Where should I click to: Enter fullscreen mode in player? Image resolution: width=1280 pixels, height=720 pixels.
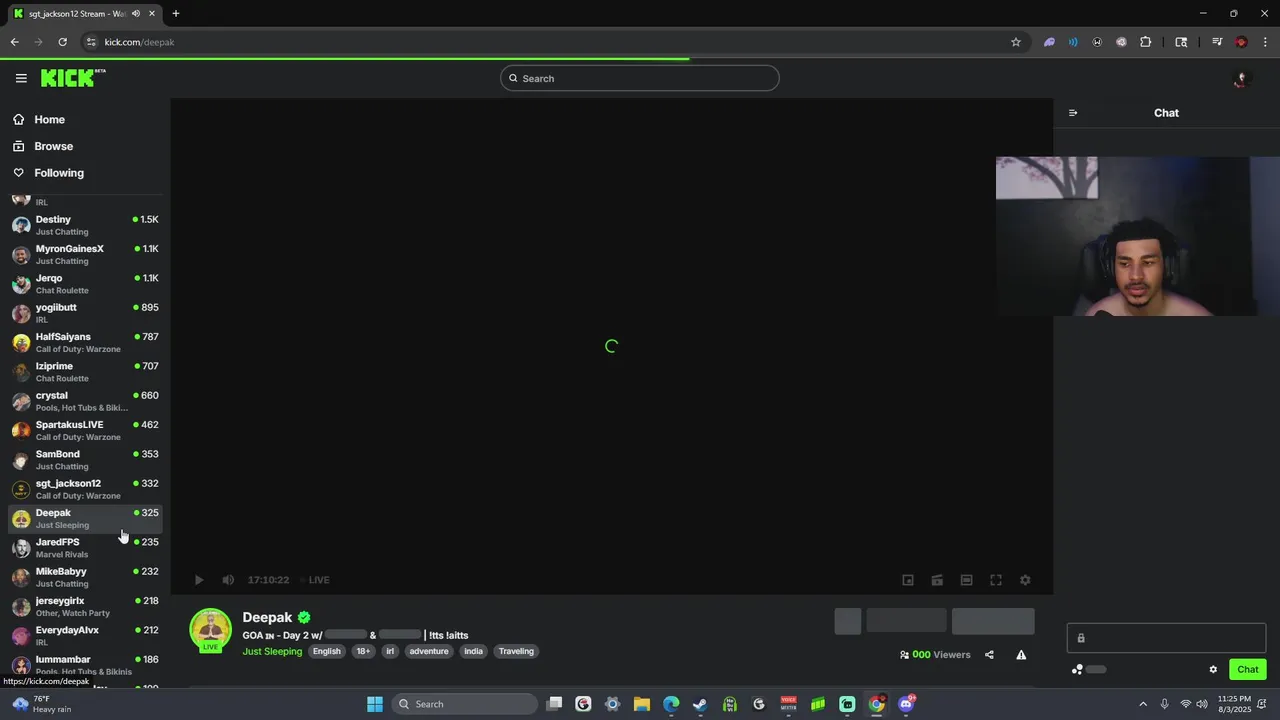(996, 580)
